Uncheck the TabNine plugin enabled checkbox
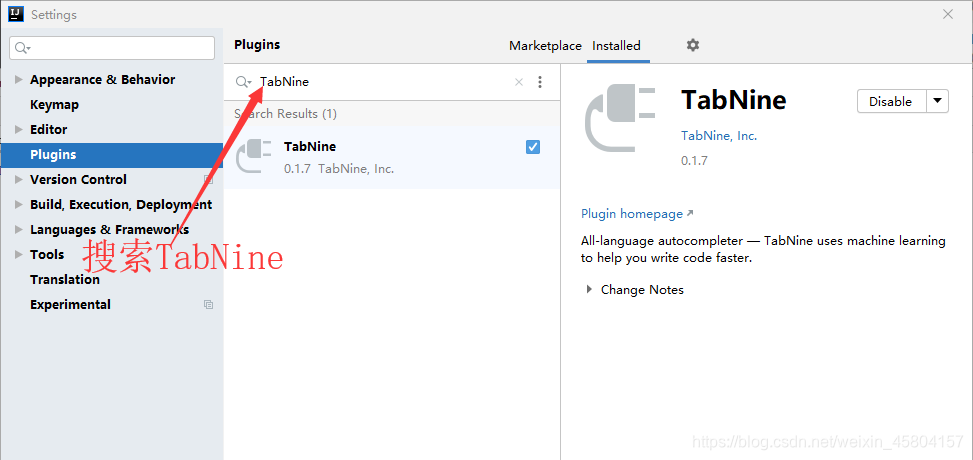 point(532,147)
